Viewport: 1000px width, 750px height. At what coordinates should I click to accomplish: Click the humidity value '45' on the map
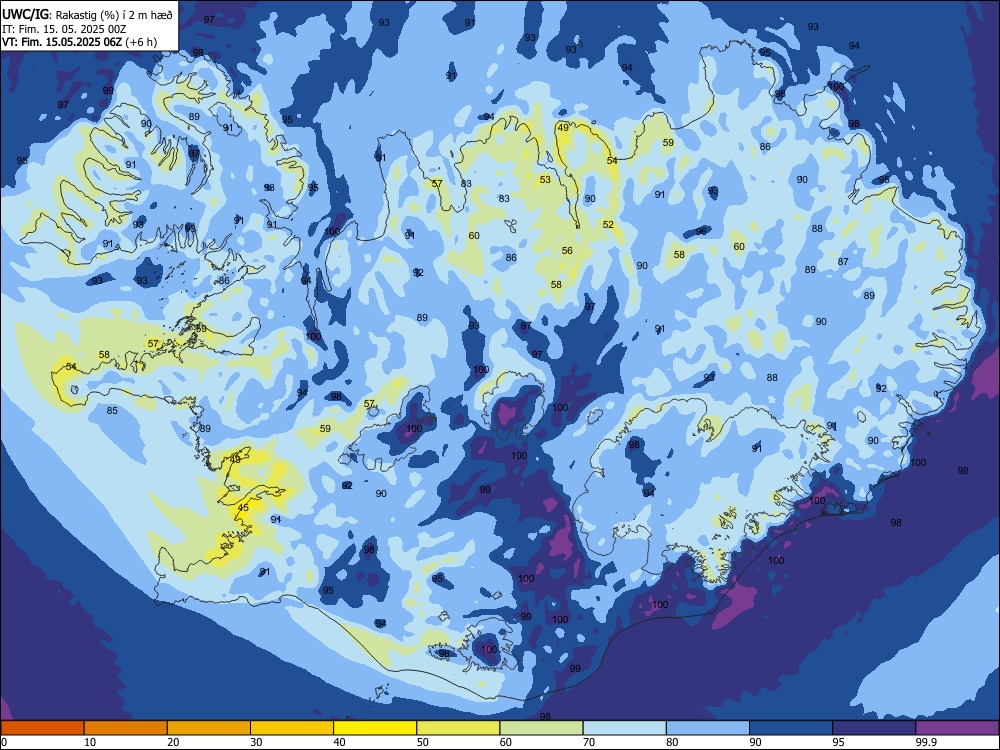243,508
